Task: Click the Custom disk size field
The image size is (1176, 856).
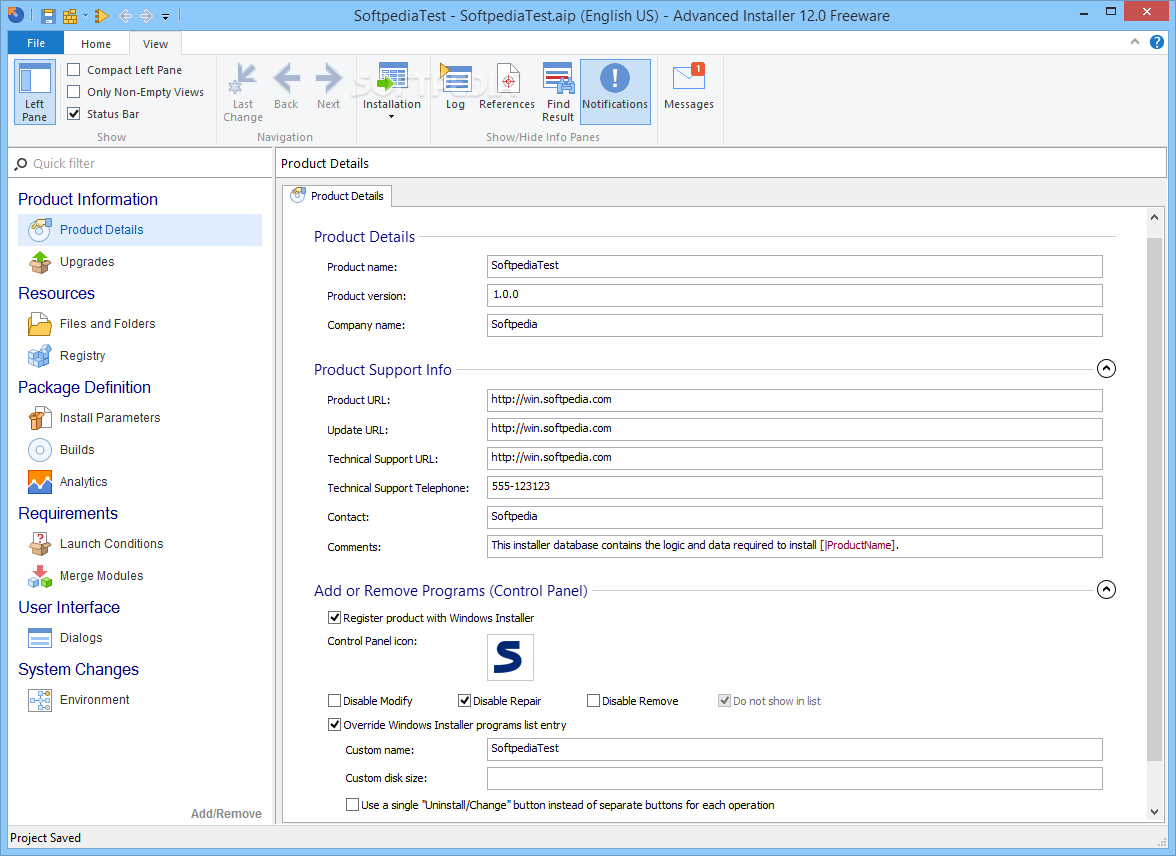Action: tap(794, 779)
